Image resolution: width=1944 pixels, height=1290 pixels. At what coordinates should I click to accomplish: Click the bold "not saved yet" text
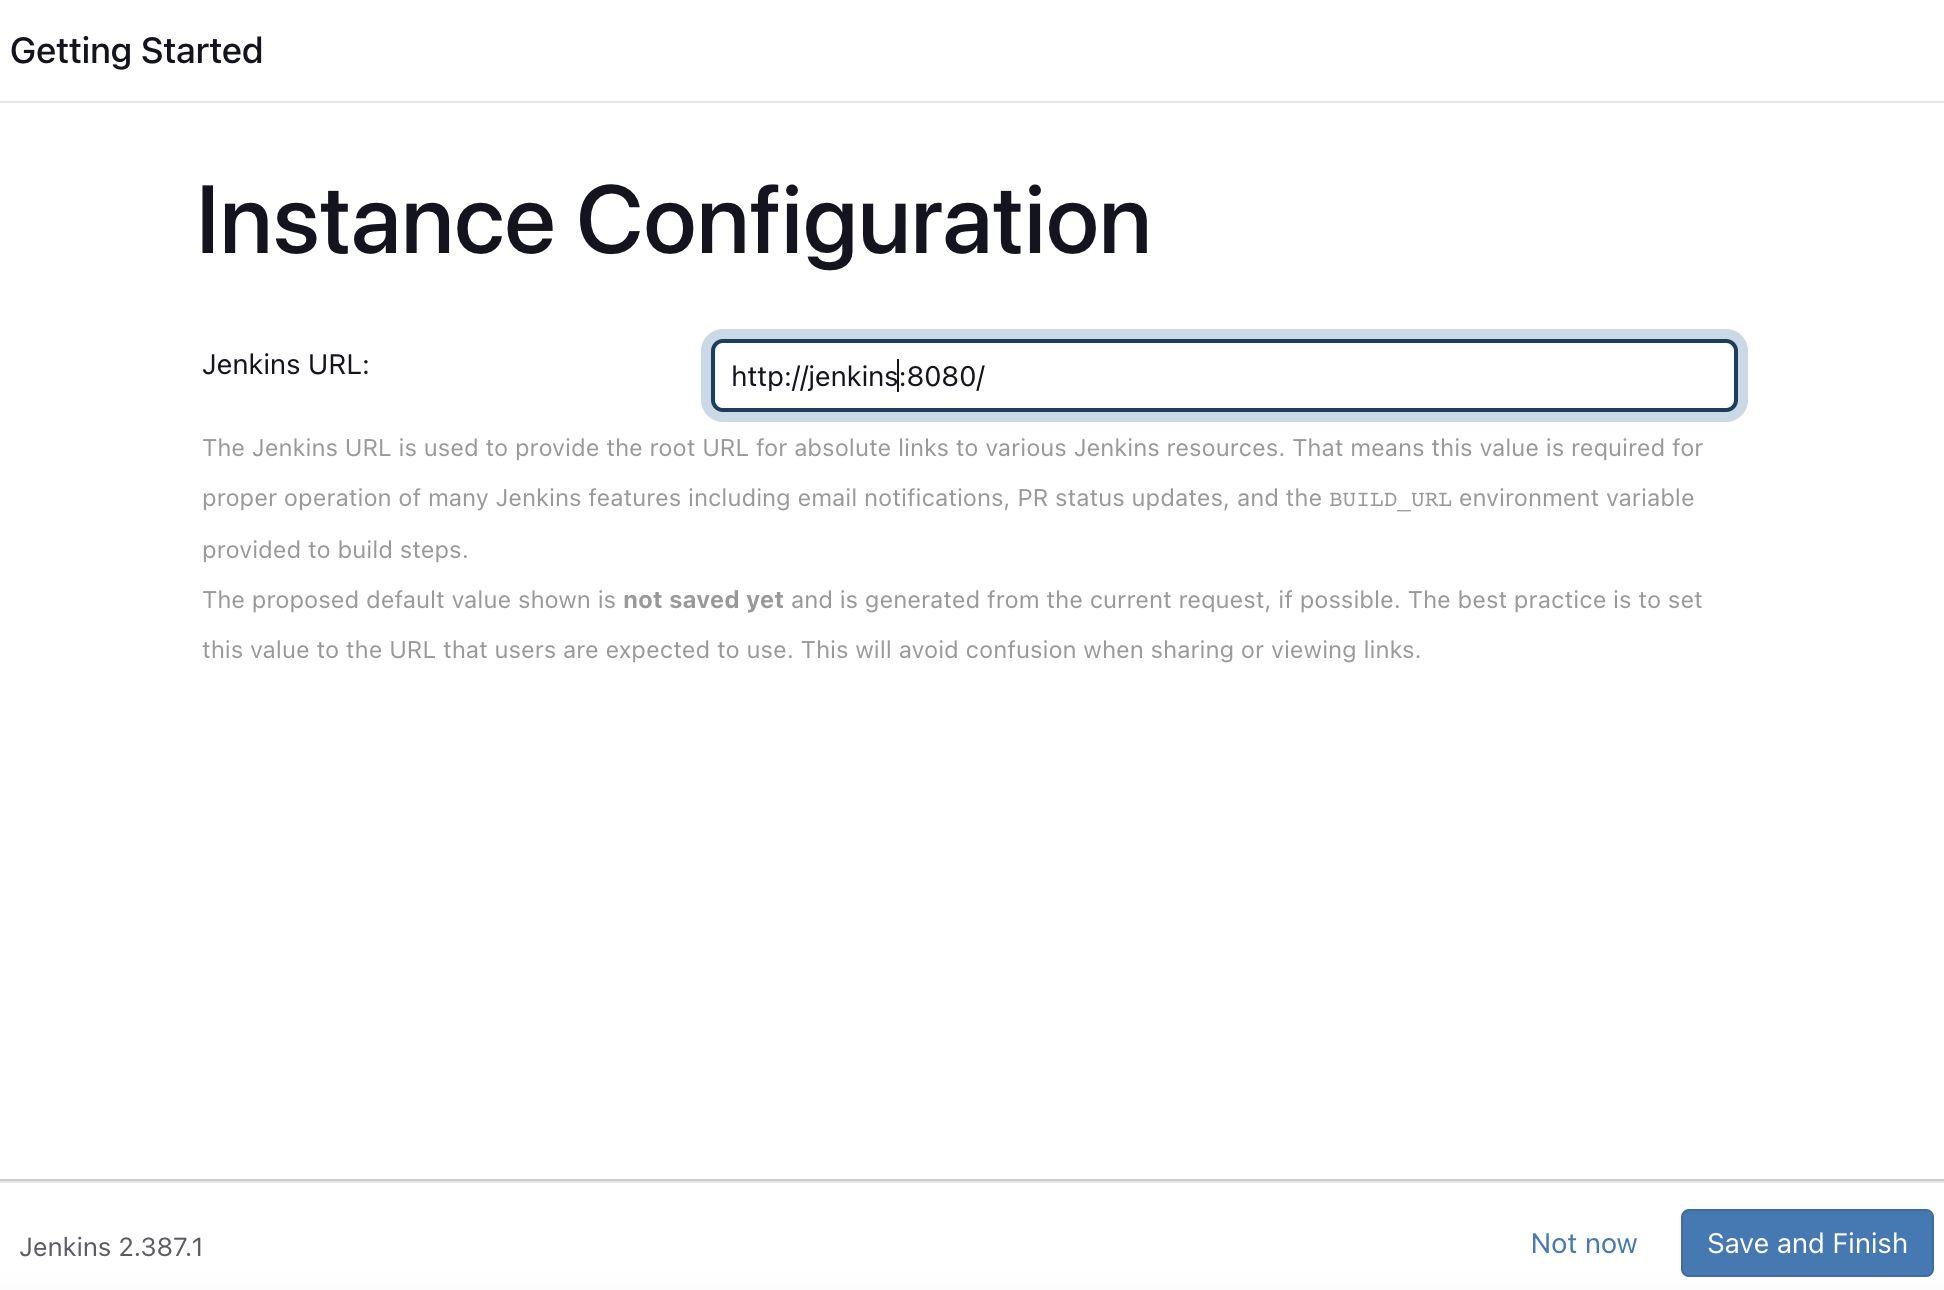[703, 600]
